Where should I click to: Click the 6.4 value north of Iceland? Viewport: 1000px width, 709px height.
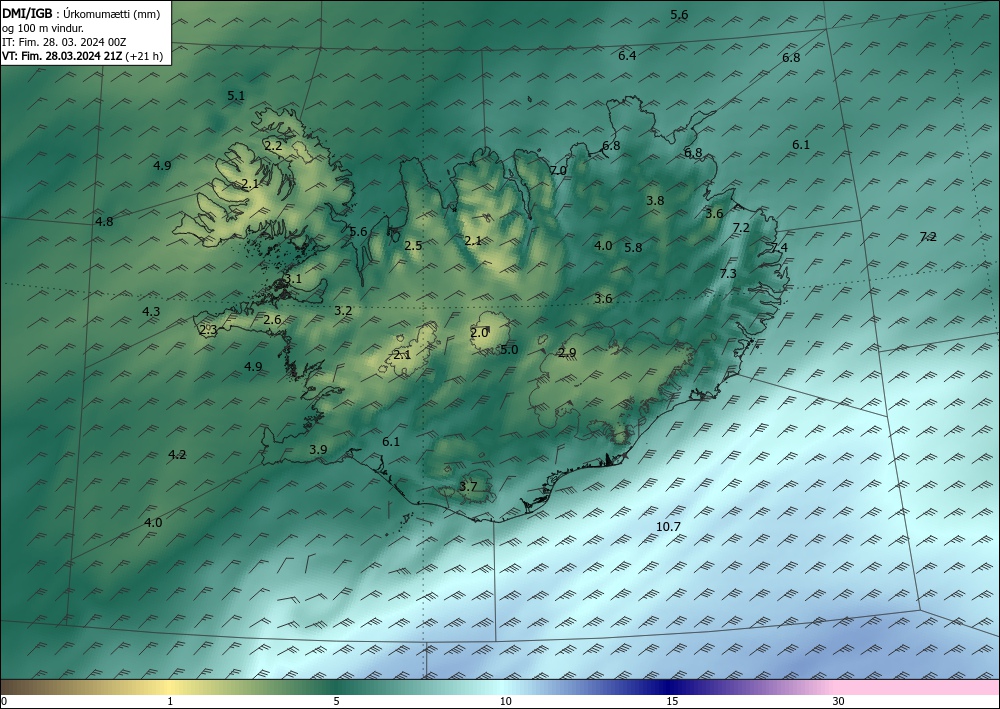point(627,55)
